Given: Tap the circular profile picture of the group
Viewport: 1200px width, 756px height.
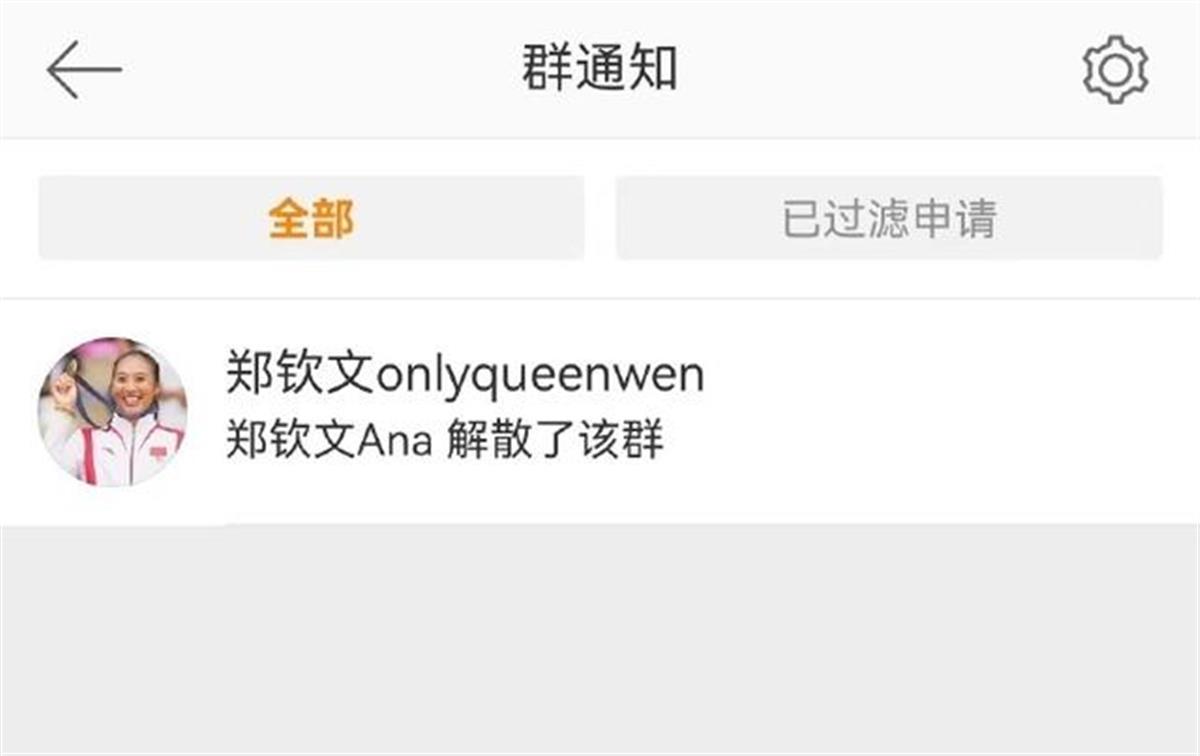Looking at the screenshot, I should click(112, 412).
